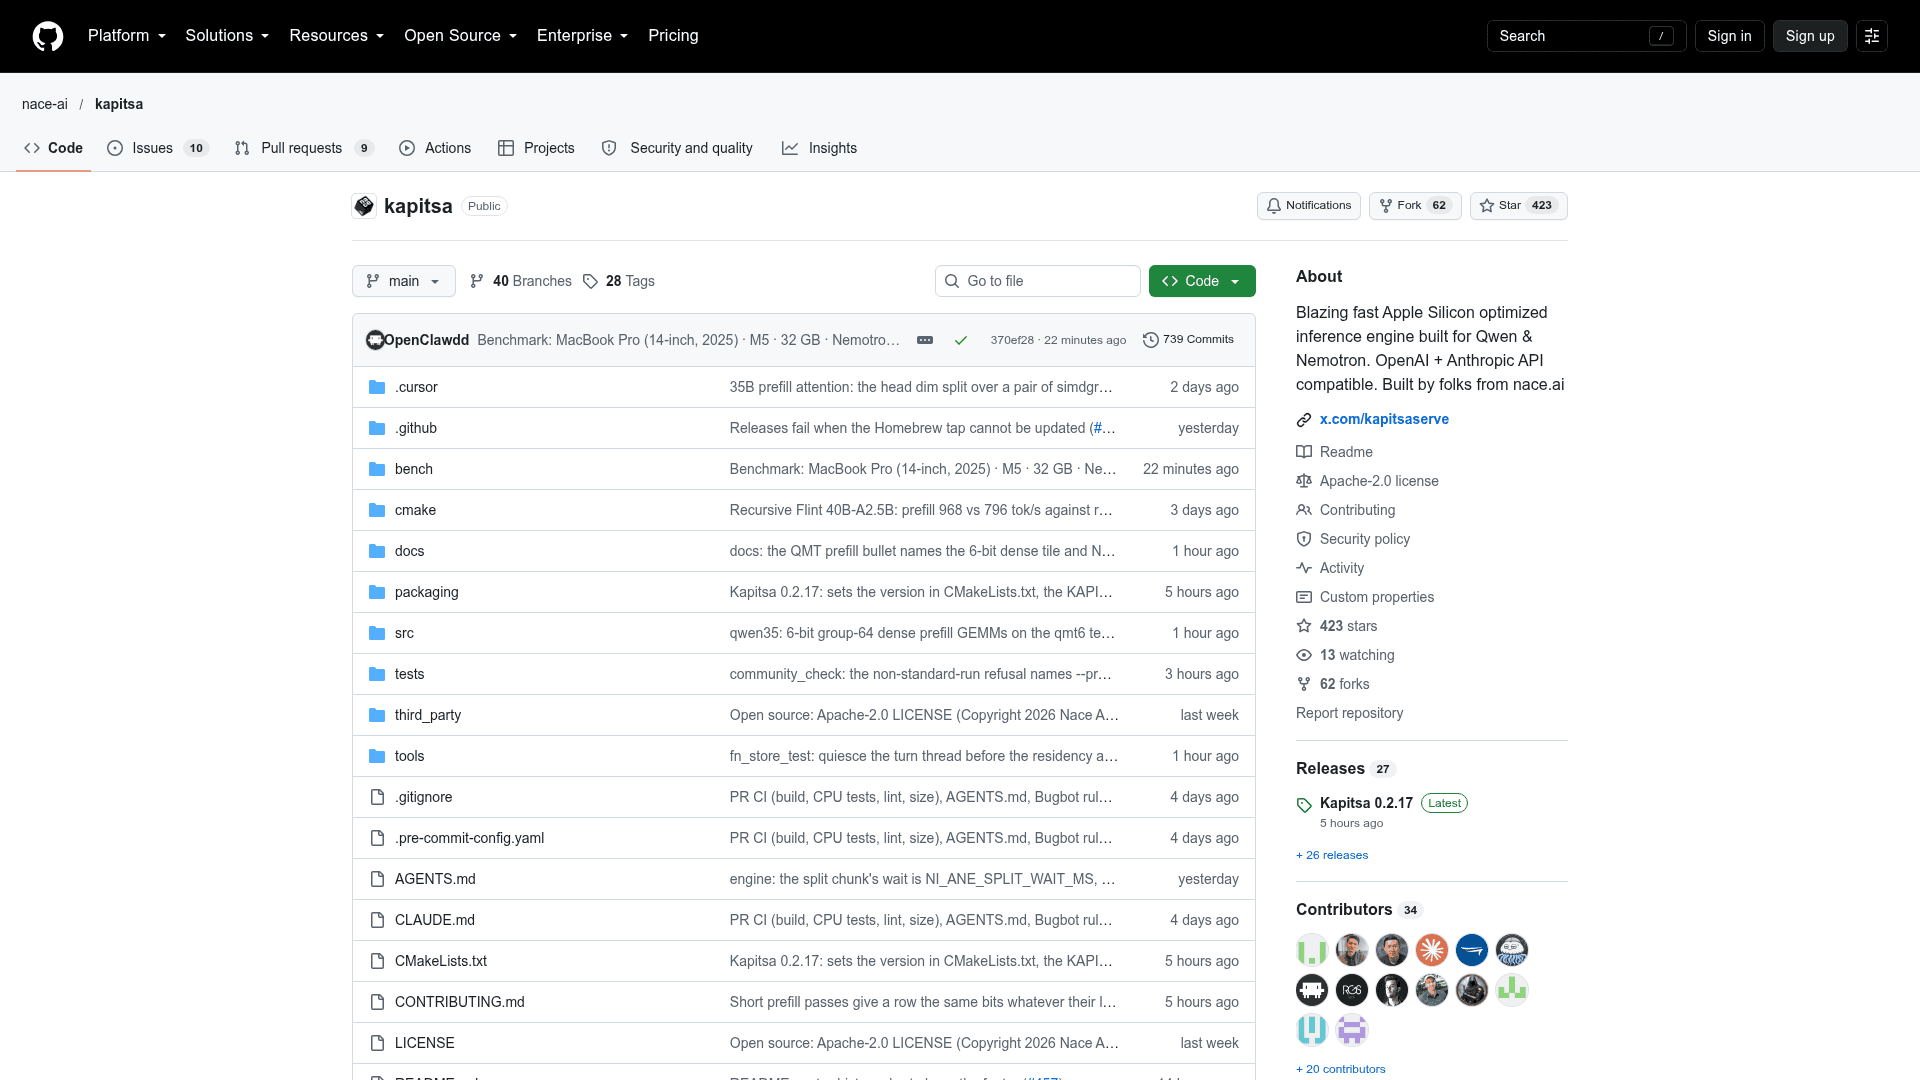The height and width of the screenshot is (1080, 1920).
Task: Click the kapitsa repository avatar icon
Action: pyautogui.click(x=364, y=206)
